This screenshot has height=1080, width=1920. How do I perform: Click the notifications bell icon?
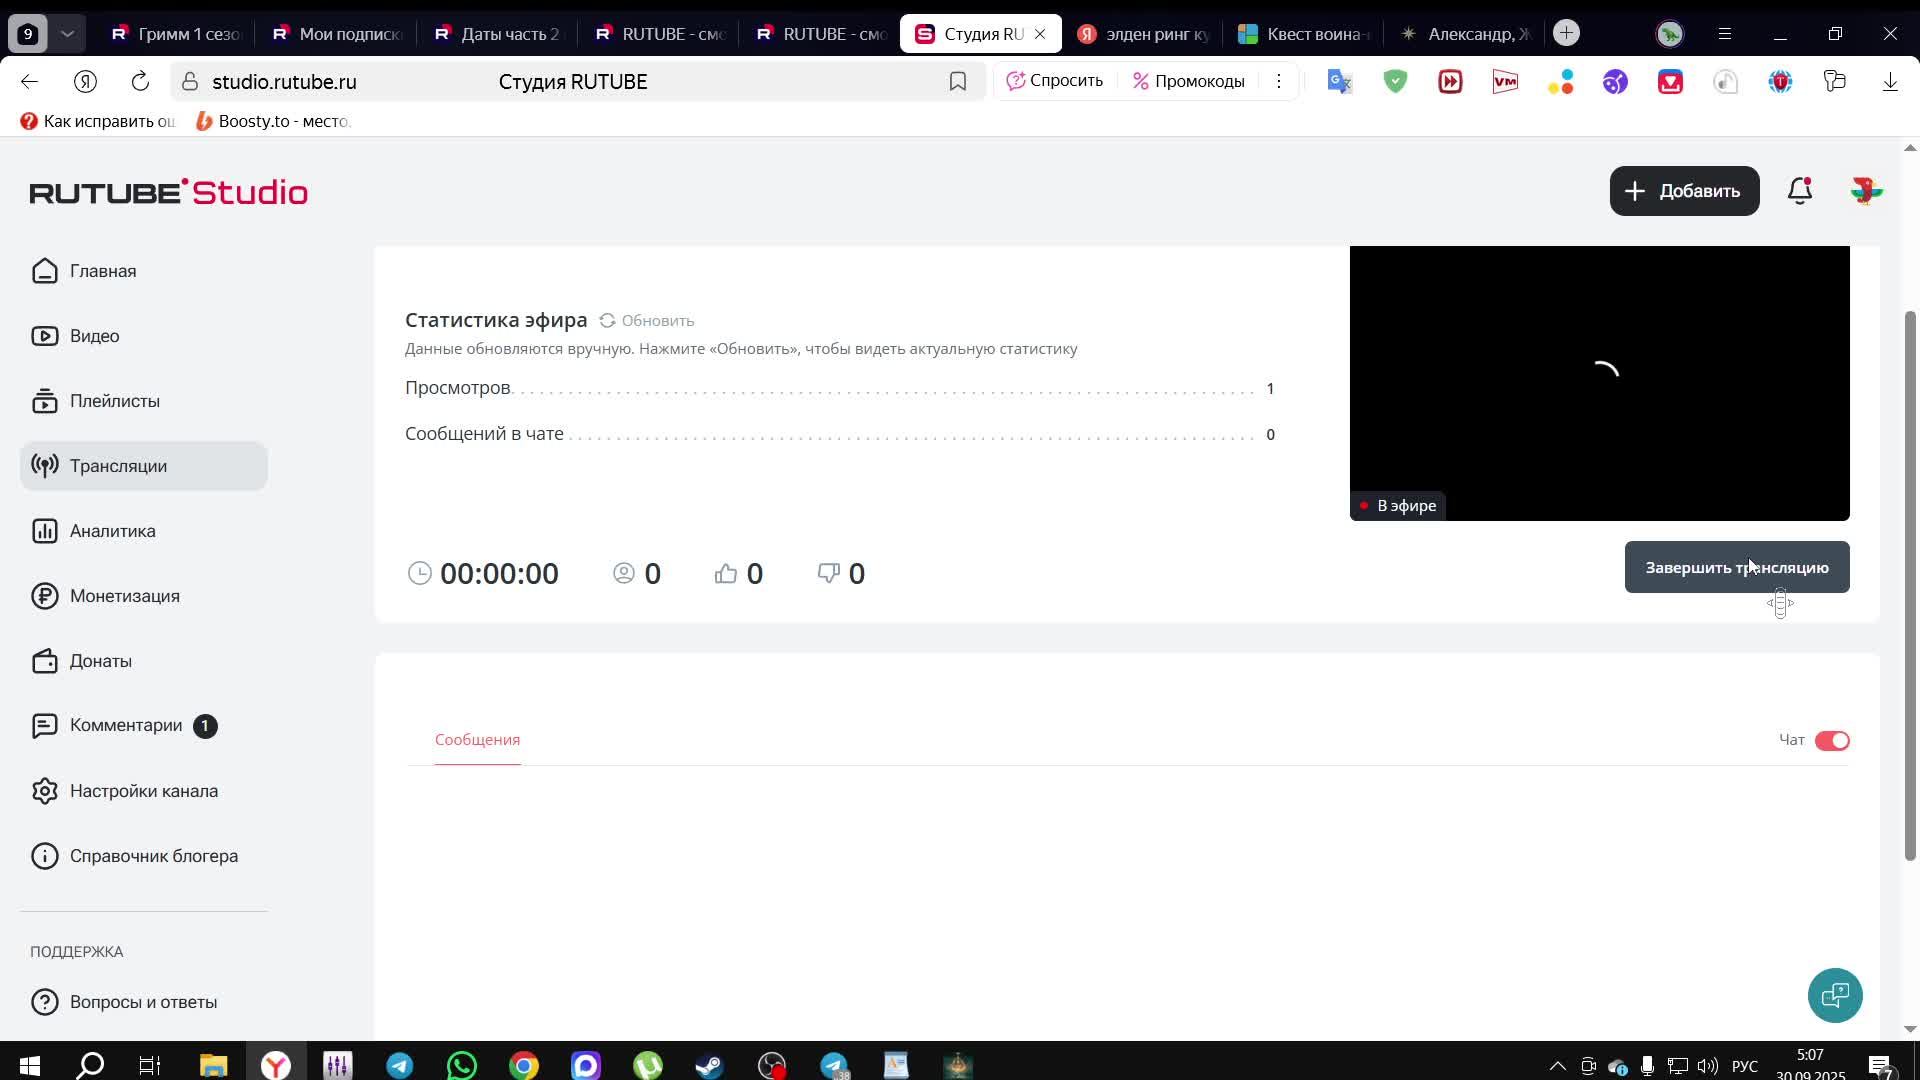tap(1800, 191)
